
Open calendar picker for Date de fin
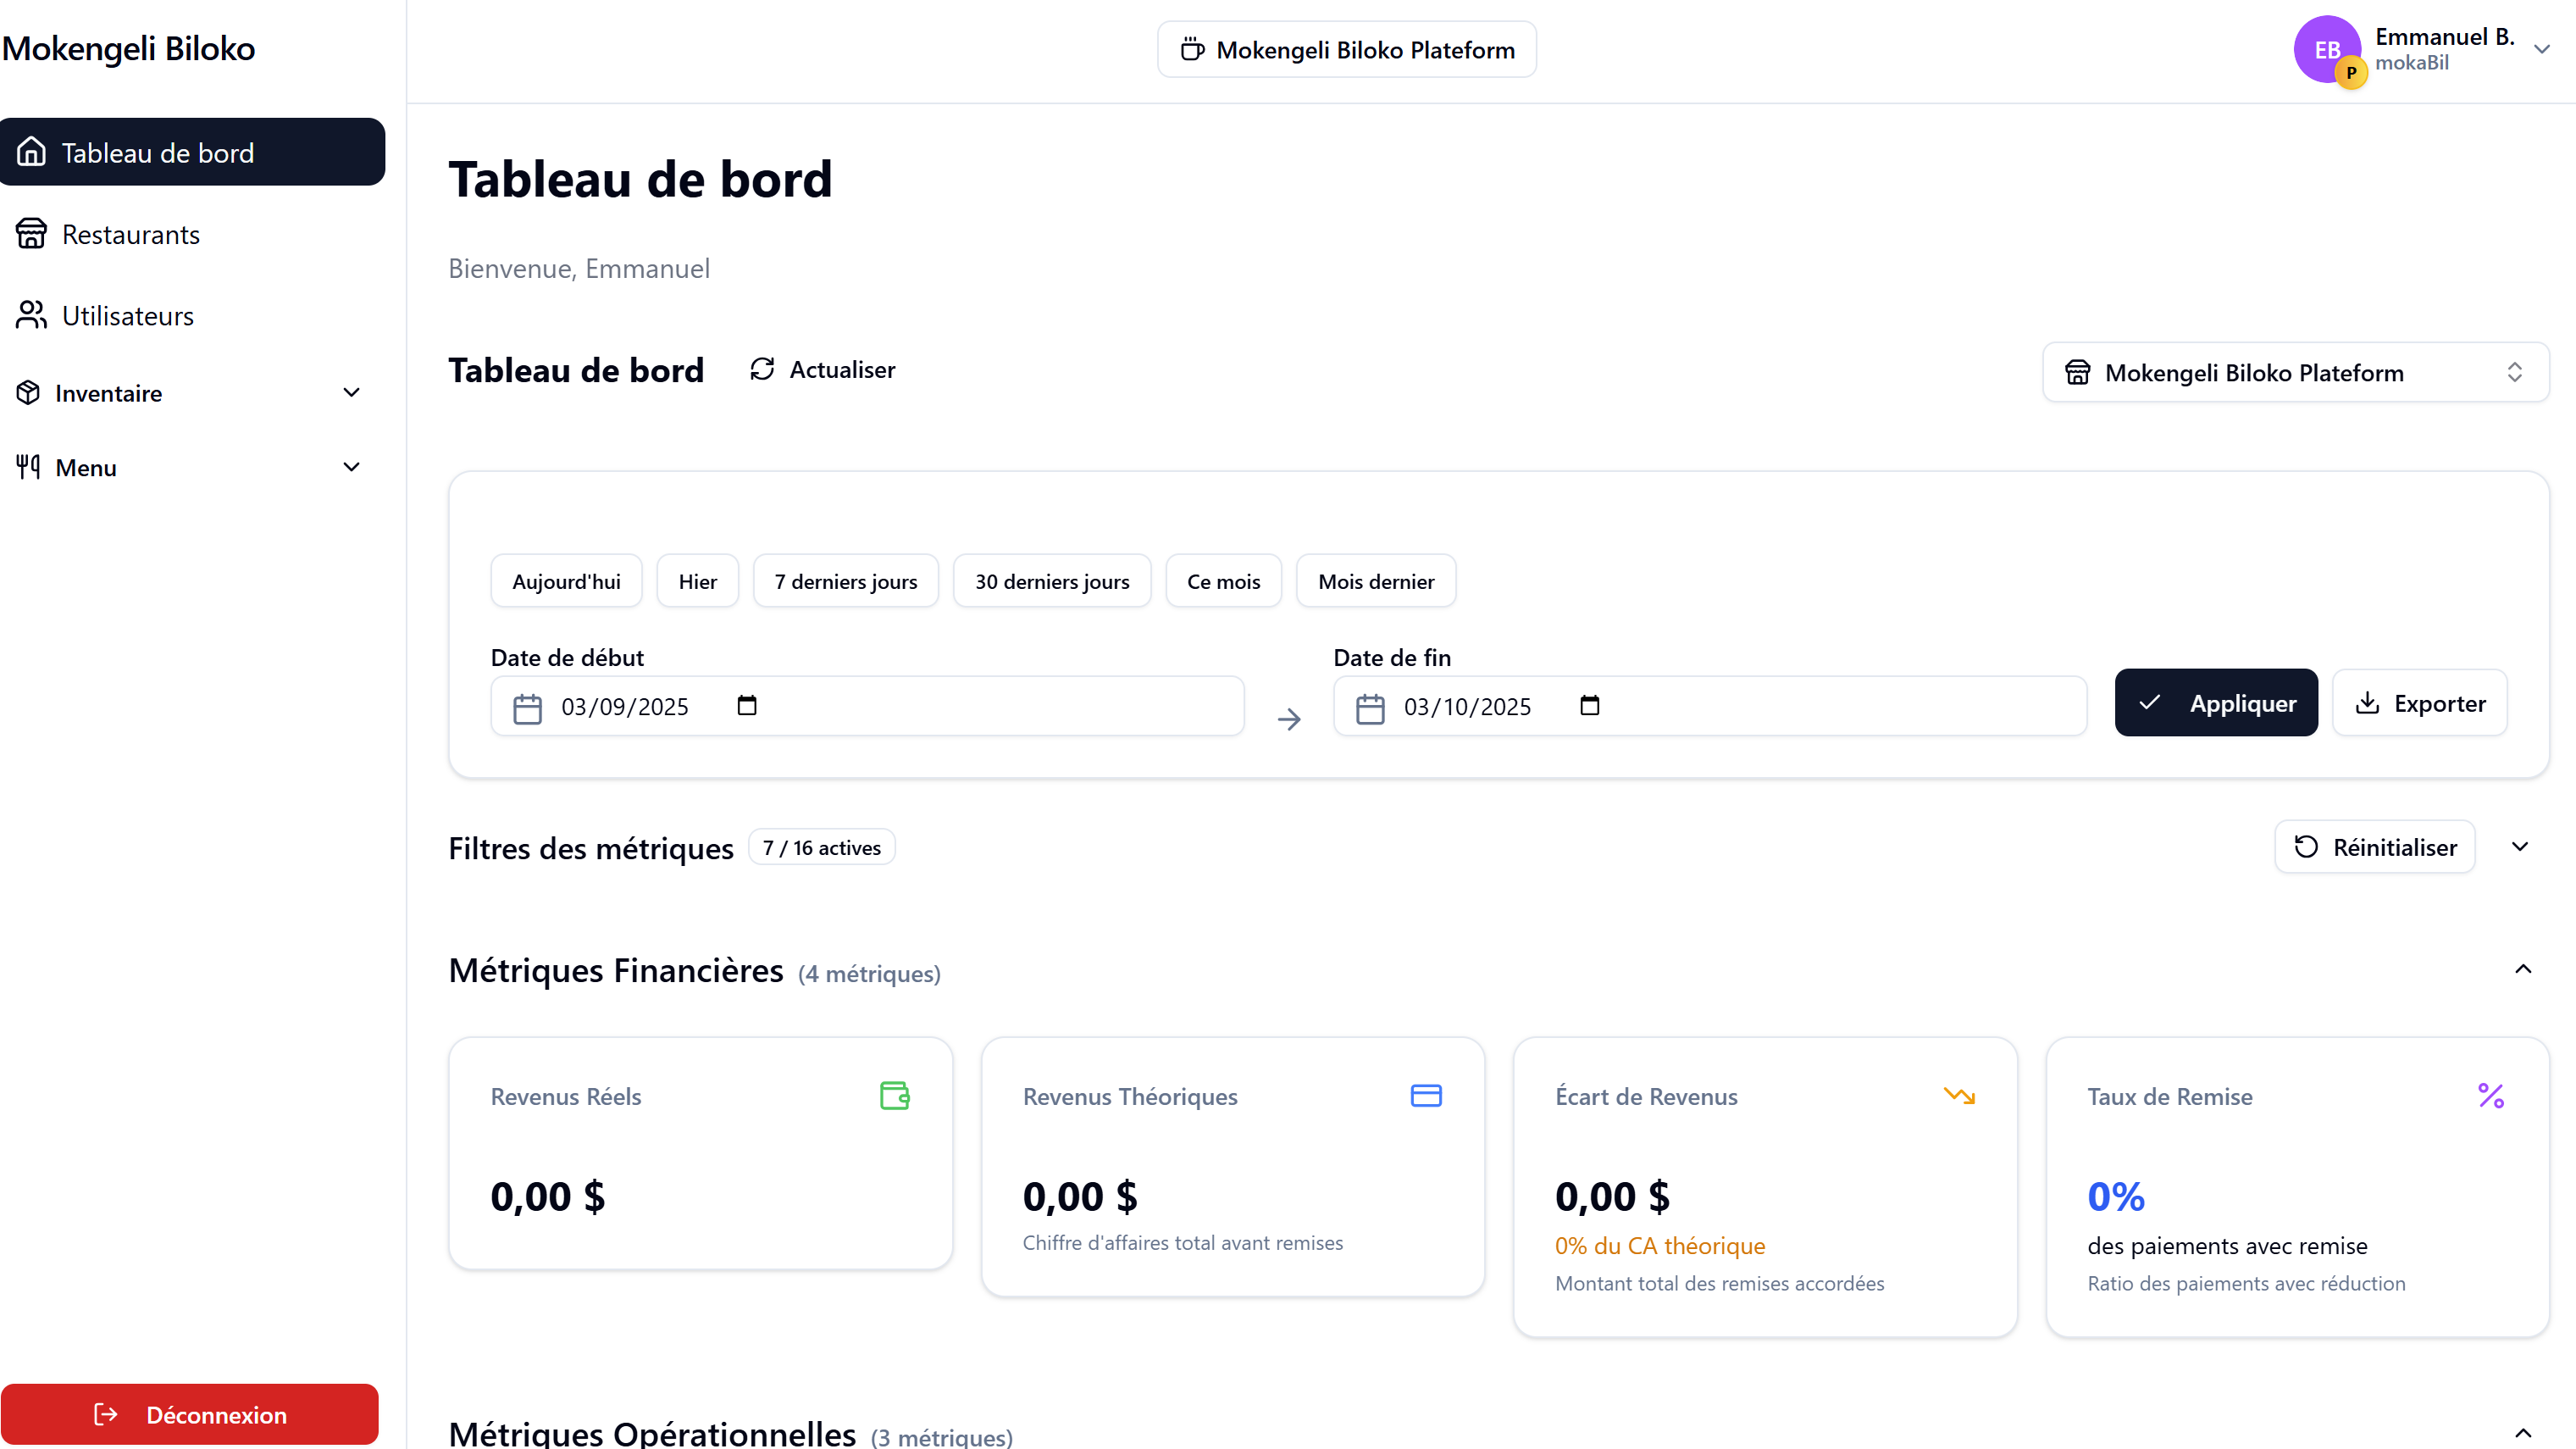[x=1589, y=705]
